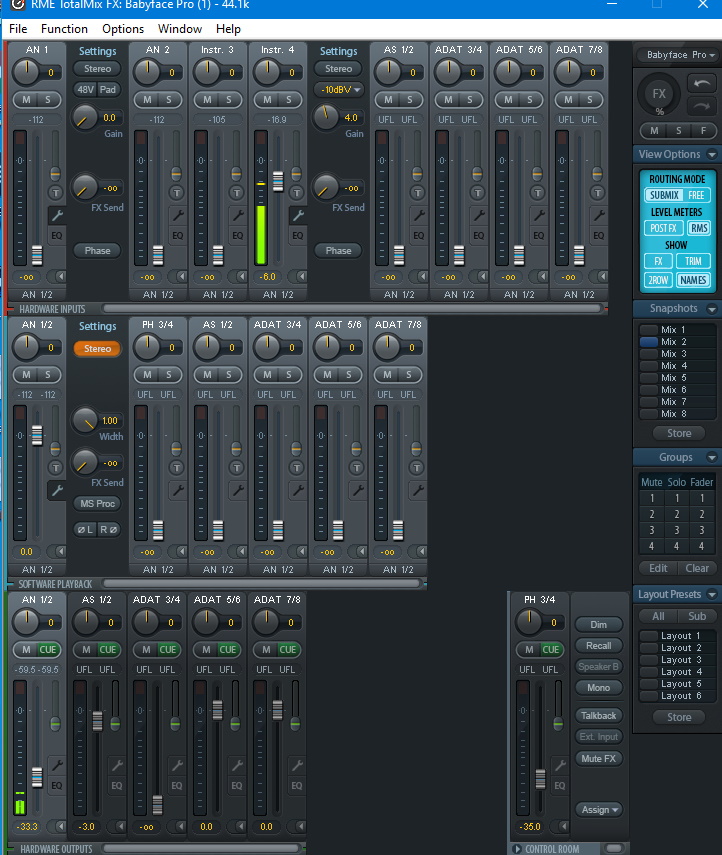This screenshot has width=722, height=855.
Task: Click the Mono button in Control Room
Action: coord(599,688)
